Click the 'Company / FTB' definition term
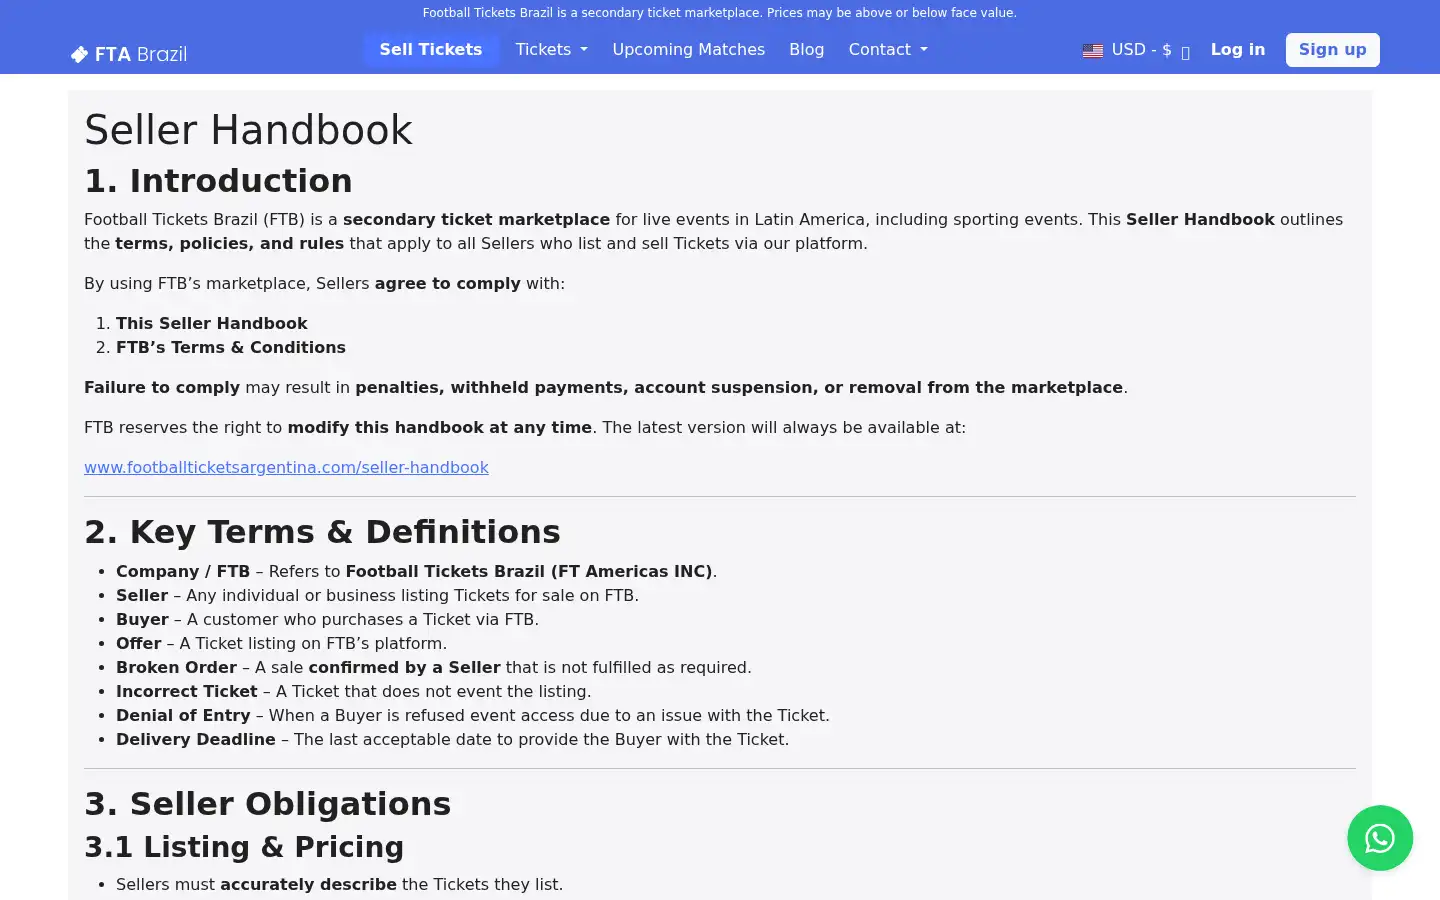1440x900 pixels. pos(183,571)
